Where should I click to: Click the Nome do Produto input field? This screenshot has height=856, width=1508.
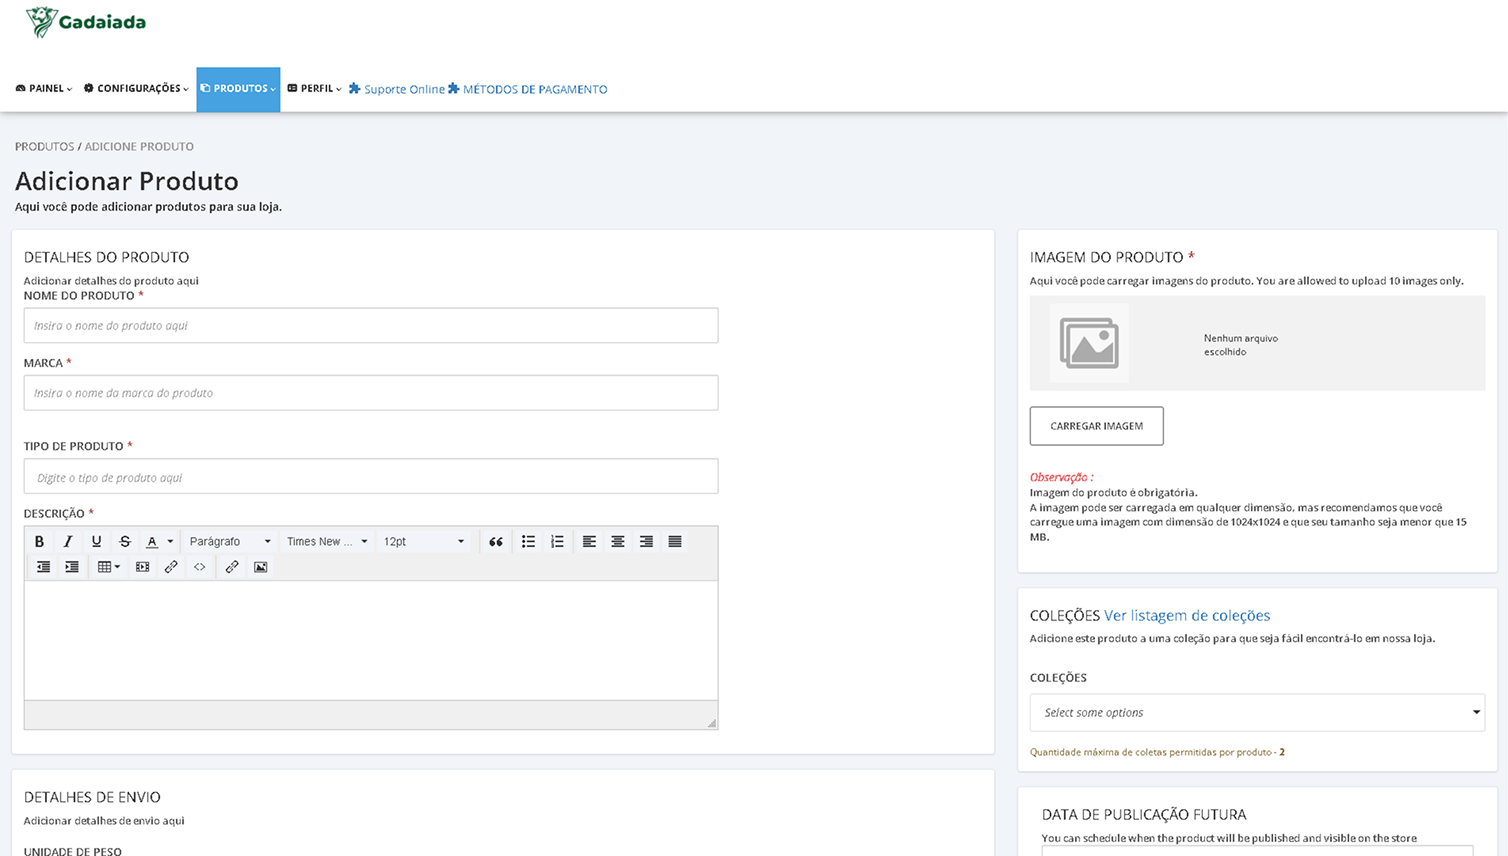point(371,326)
